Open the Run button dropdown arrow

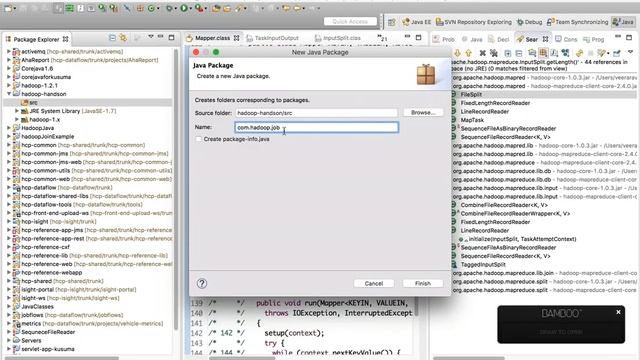click(190, 8)
